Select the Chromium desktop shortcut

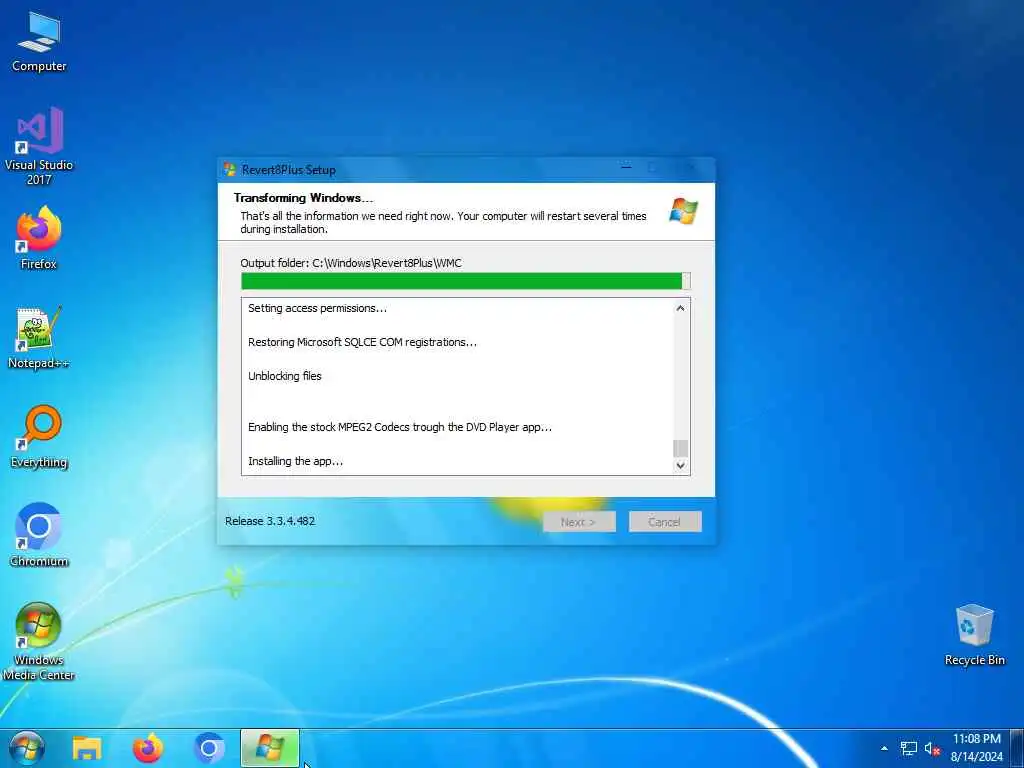click(39, 536)
